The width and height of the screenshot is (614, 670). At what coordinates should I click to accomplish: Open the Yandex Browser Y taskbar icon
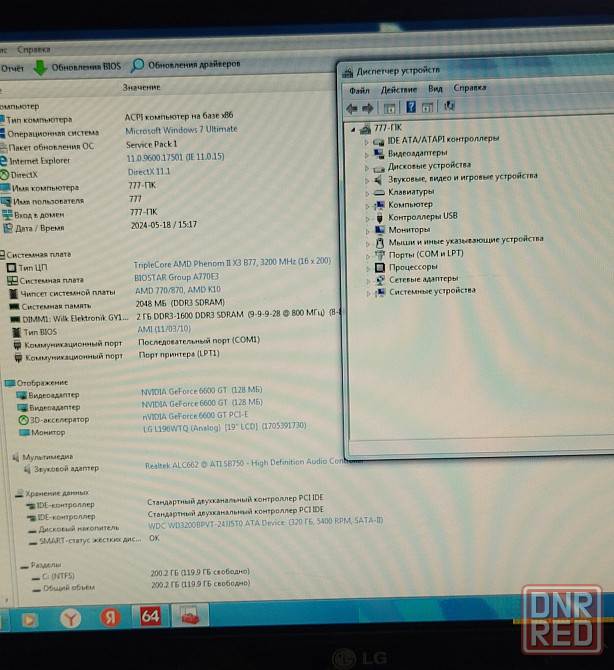coord(71,618)
